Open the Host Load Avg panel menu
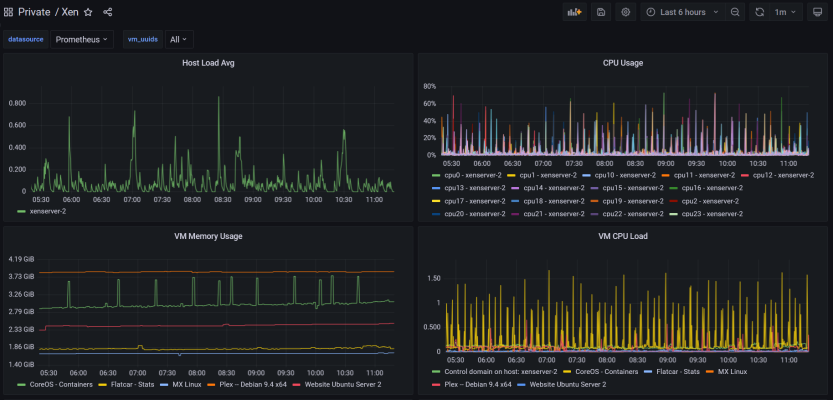Image resolution: width=833 pixels, height=400 pixels. tap(208, 63)
